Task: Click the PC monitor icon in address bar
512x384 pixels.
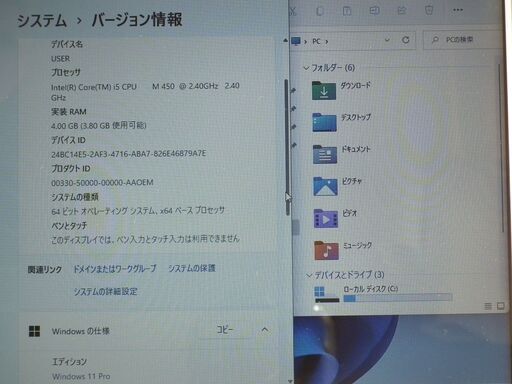Action: tap(296, 41)
